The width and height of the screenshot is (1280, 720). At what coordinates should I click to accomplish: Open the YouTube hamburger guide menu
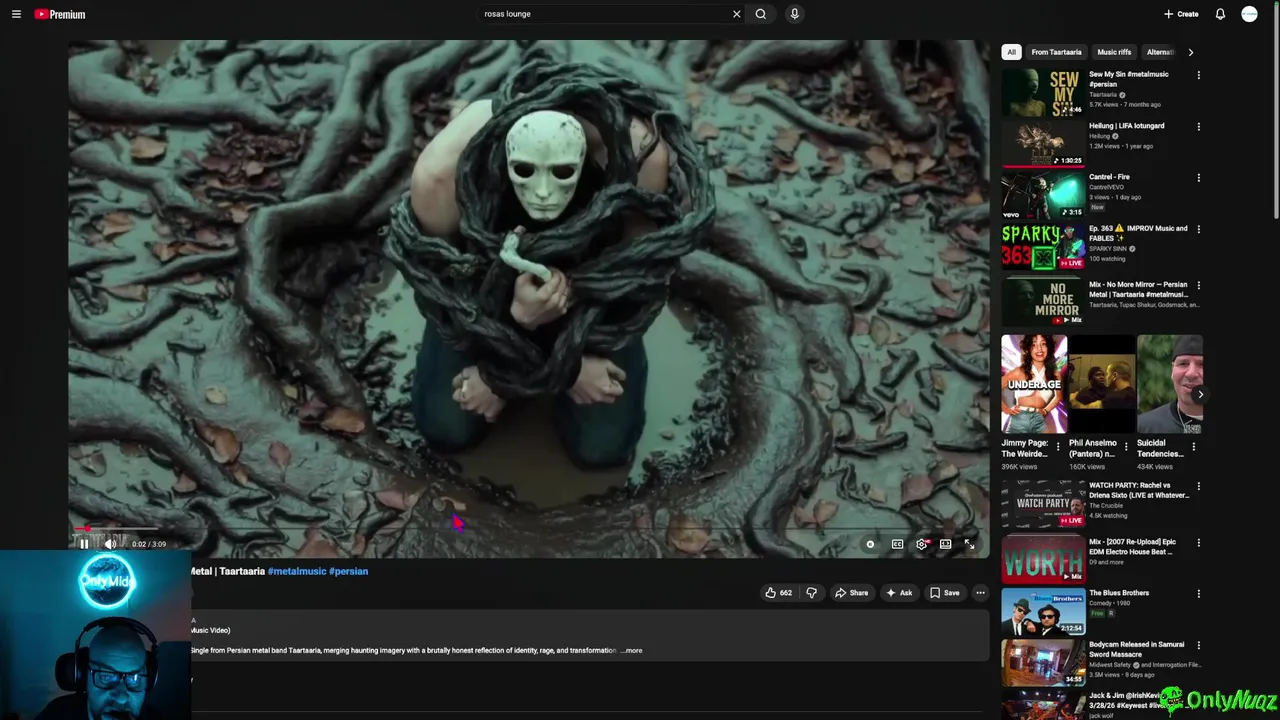(x=16, y=14)
